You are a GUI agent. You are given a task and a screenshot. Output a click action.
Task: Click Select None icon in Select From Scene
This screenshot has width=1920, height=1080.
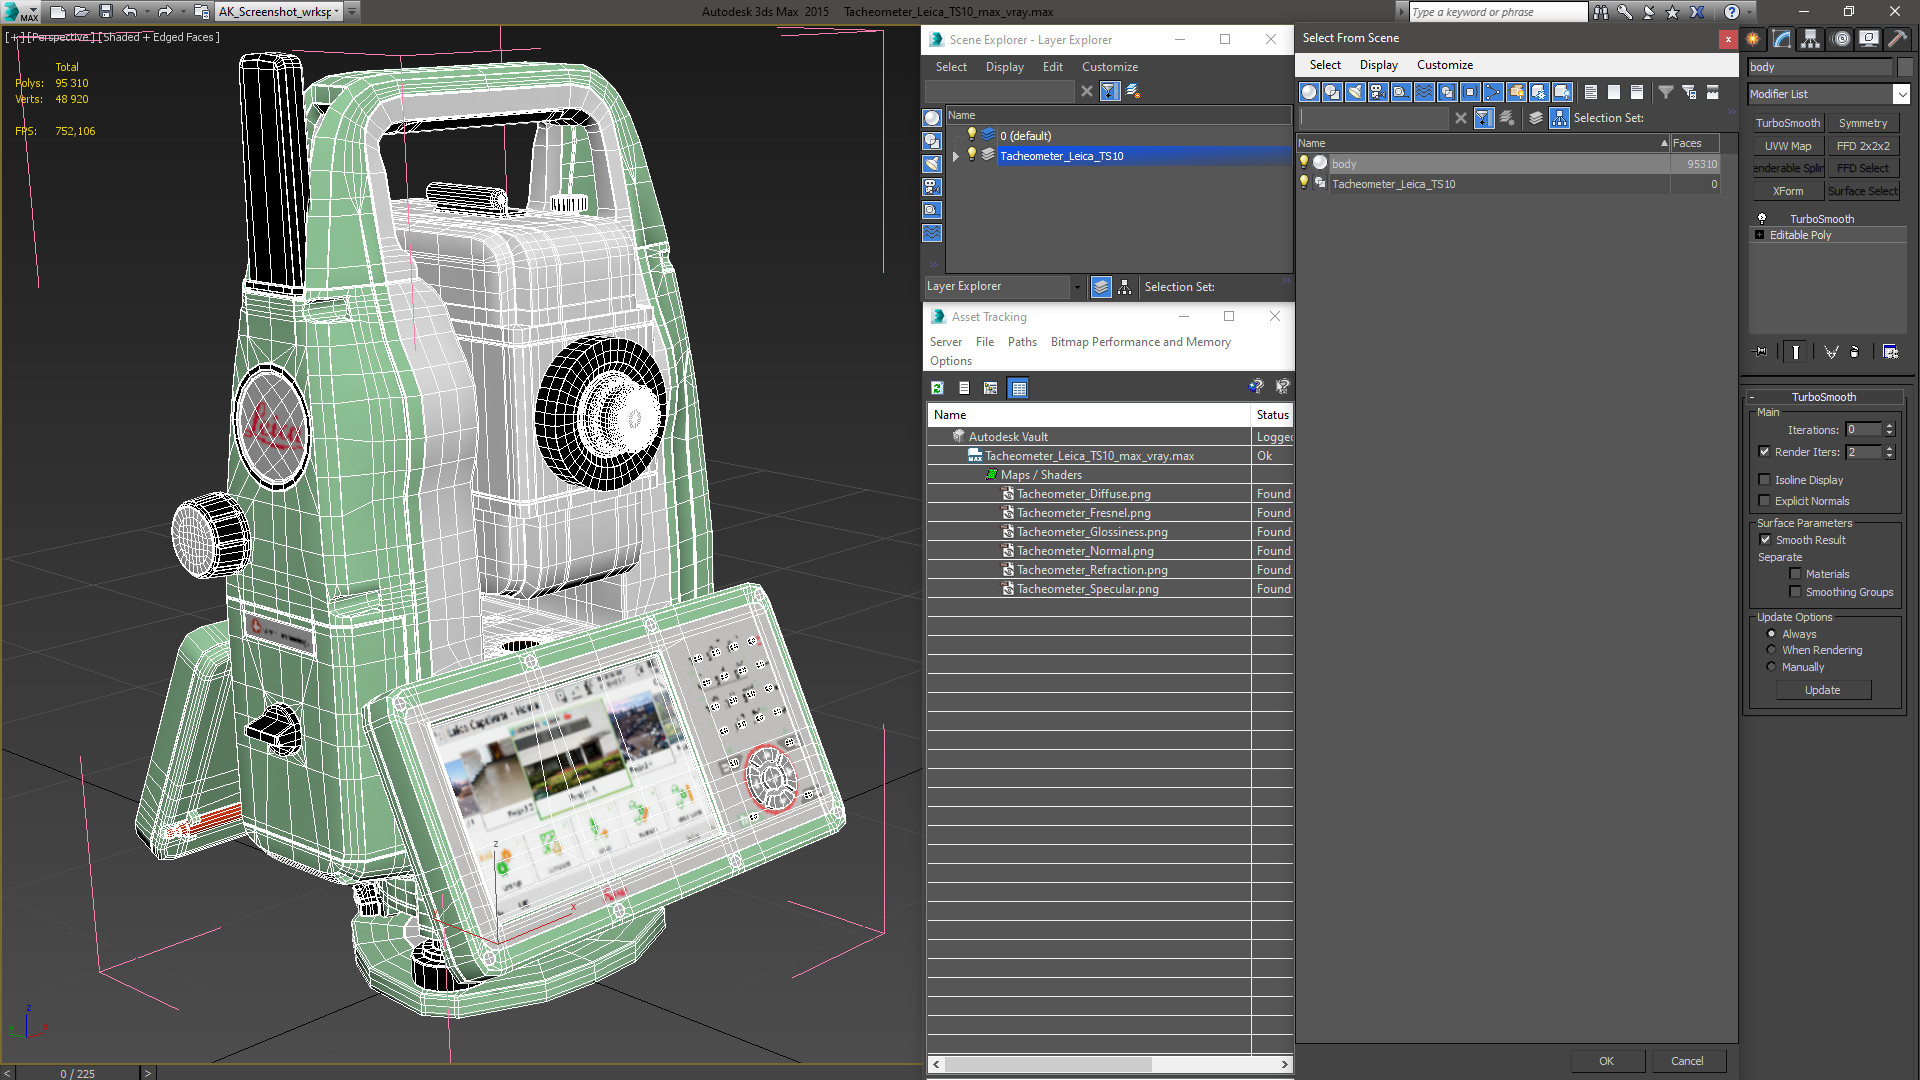[x=1614, y=92]
